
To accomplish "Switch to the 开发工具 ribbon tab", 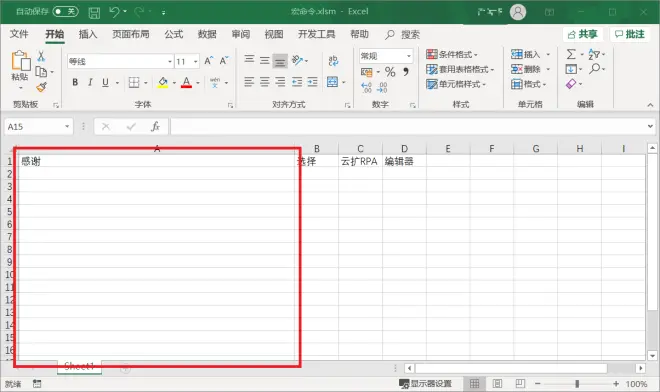I will (x=317, y=34).
